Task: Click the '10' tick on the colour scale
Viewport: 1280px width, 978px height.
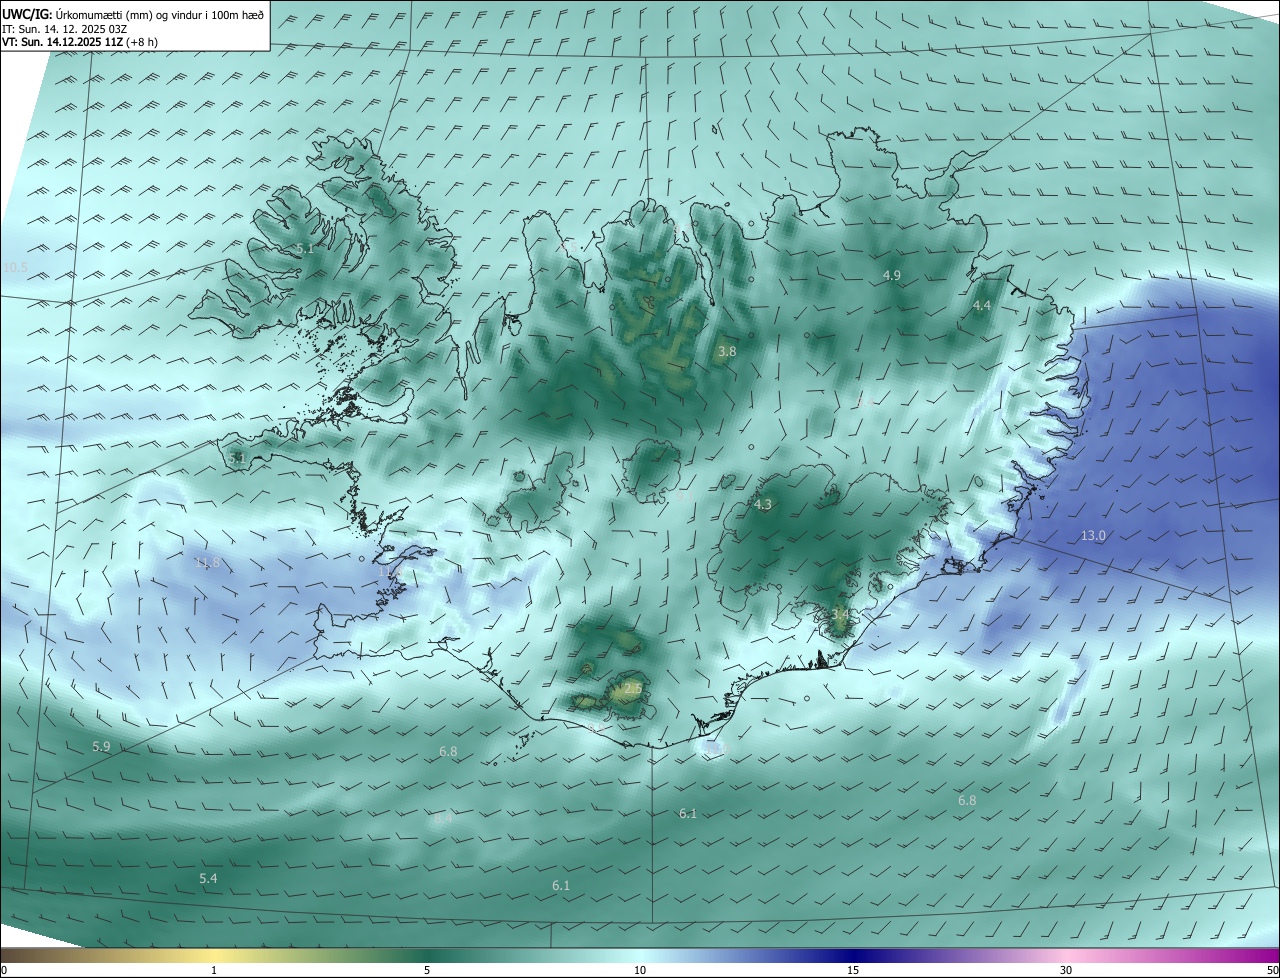Action: pos(640,970)
